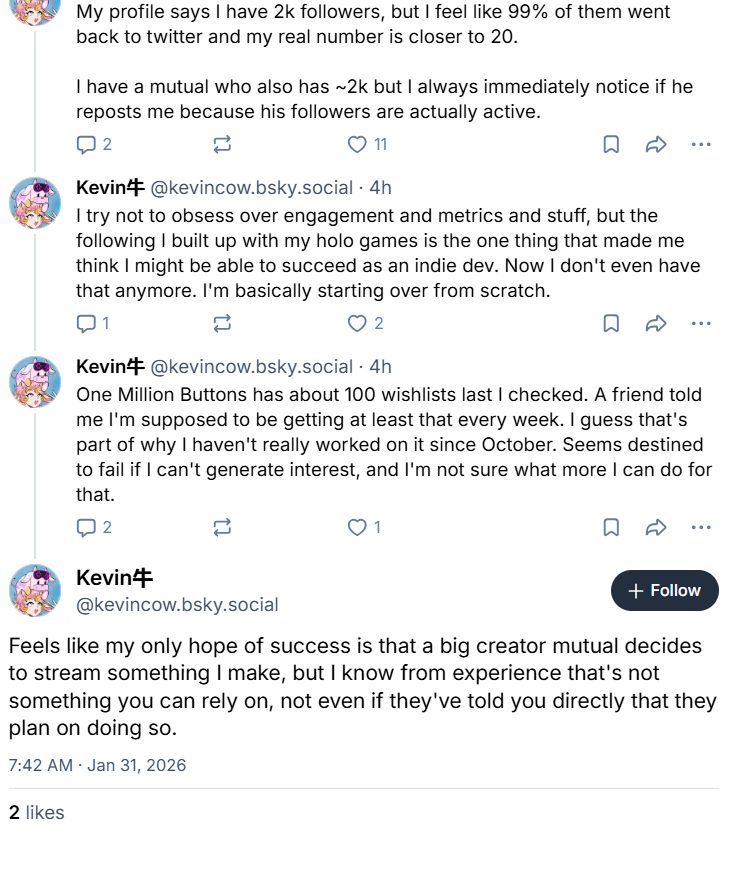733x879 pixels.
Task: Open the @kevincow.bsky.social handle under the main post
Action: click(x=177, y=605)
